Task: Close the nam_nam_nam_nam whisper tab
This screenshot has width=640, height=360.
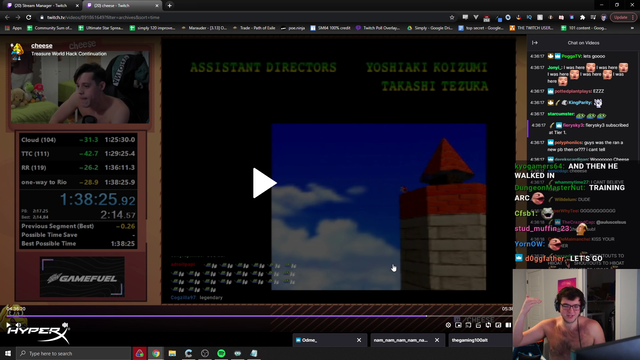Action: (x=437, y=340)
